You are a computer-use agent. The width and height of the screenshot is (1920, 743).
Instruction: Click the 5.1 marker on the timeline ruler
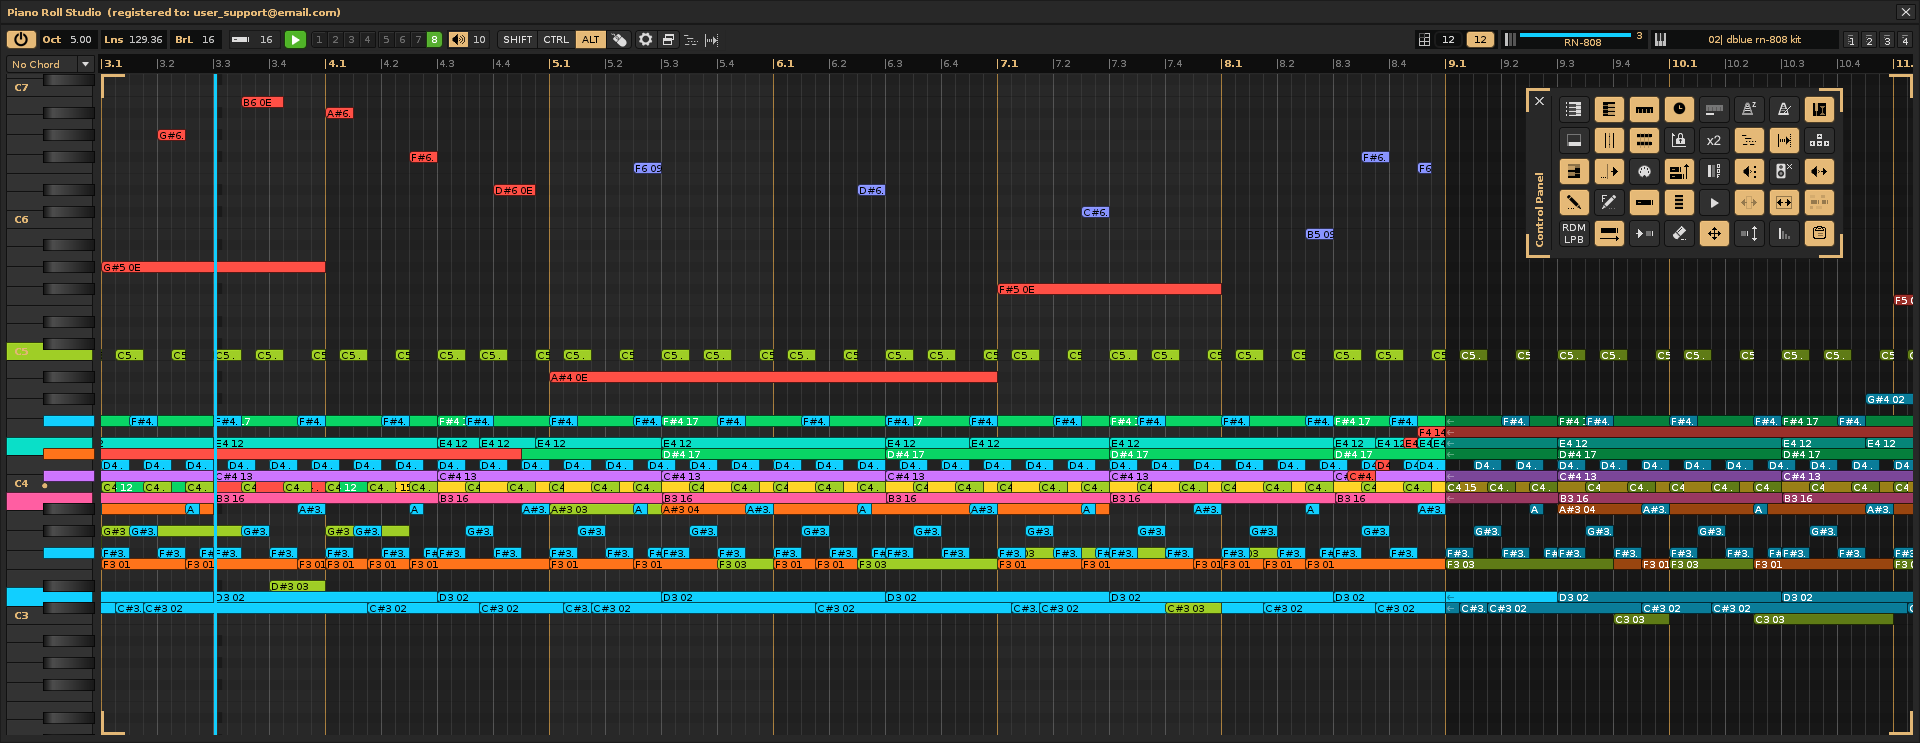[560, 64]
